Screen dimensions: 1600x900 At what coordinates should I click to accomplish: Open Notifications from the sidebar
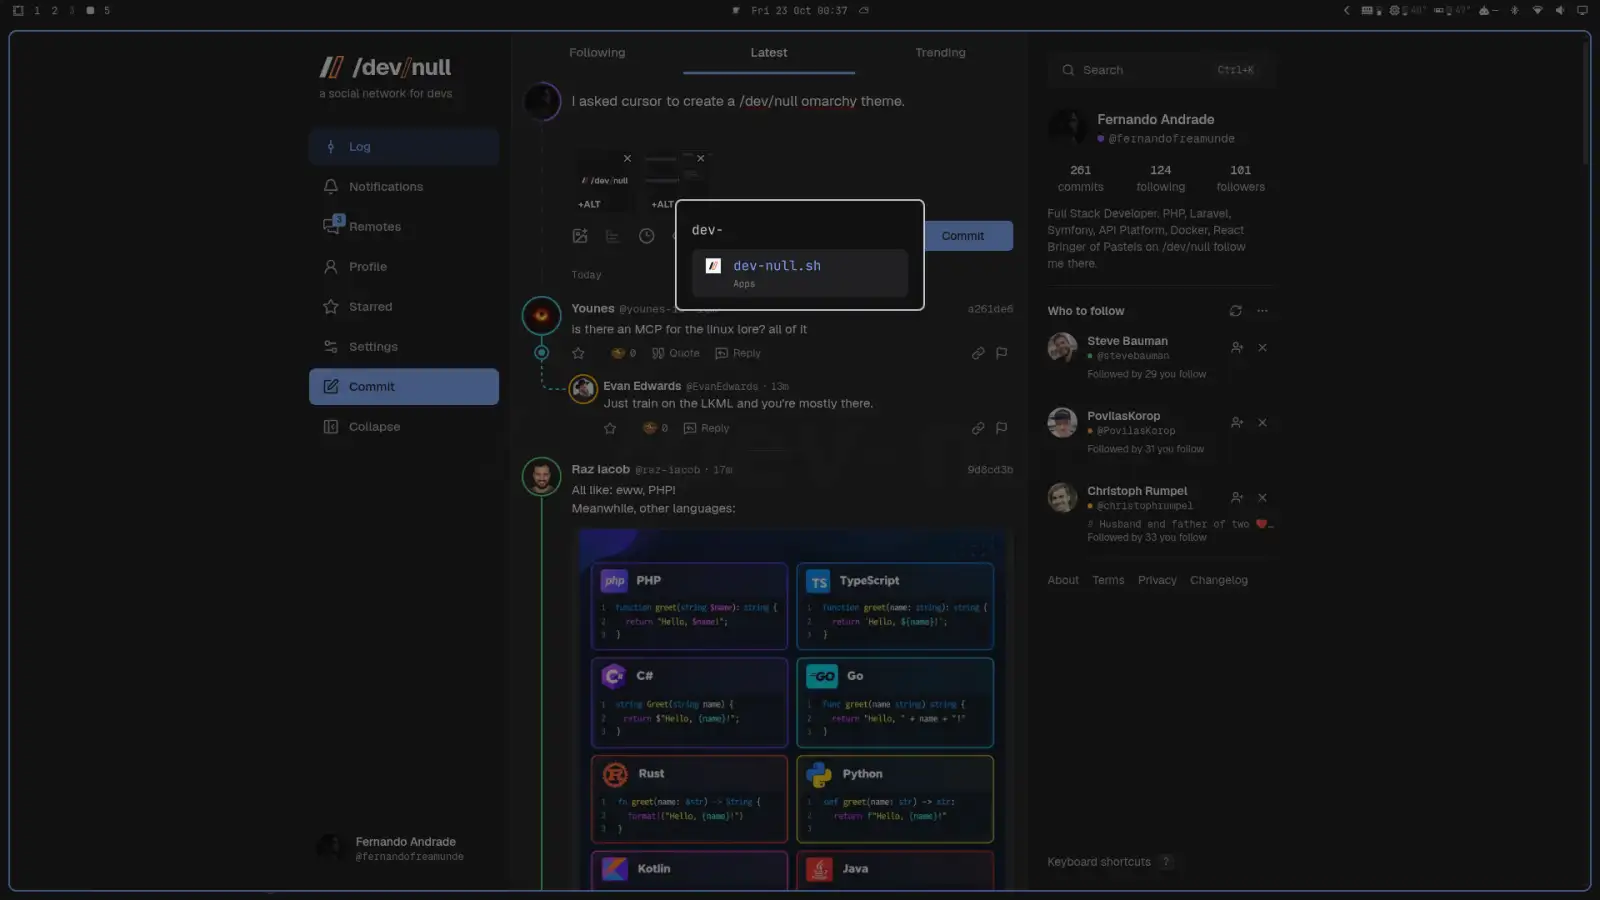(404, 187)
